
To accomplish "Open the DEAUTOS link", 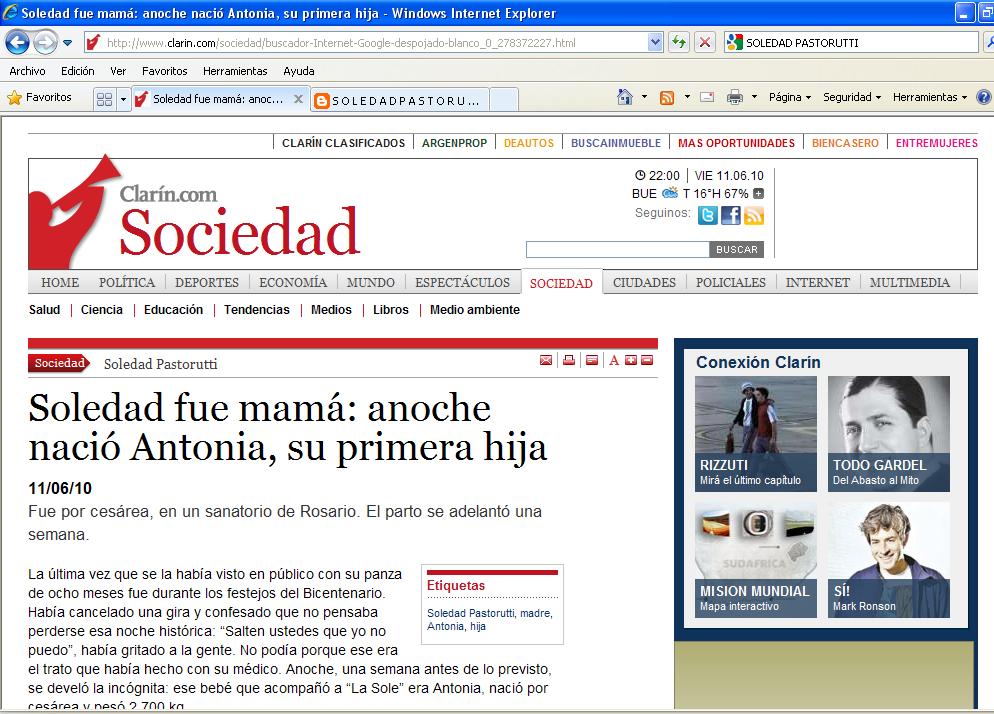I will (529, 143).
